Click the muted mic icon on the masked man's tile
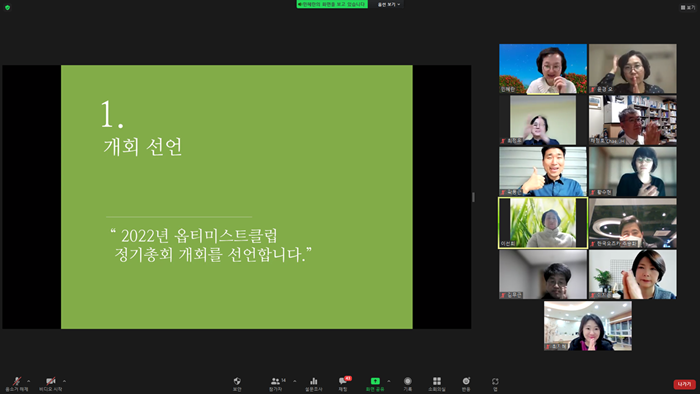 click(593, 244)
